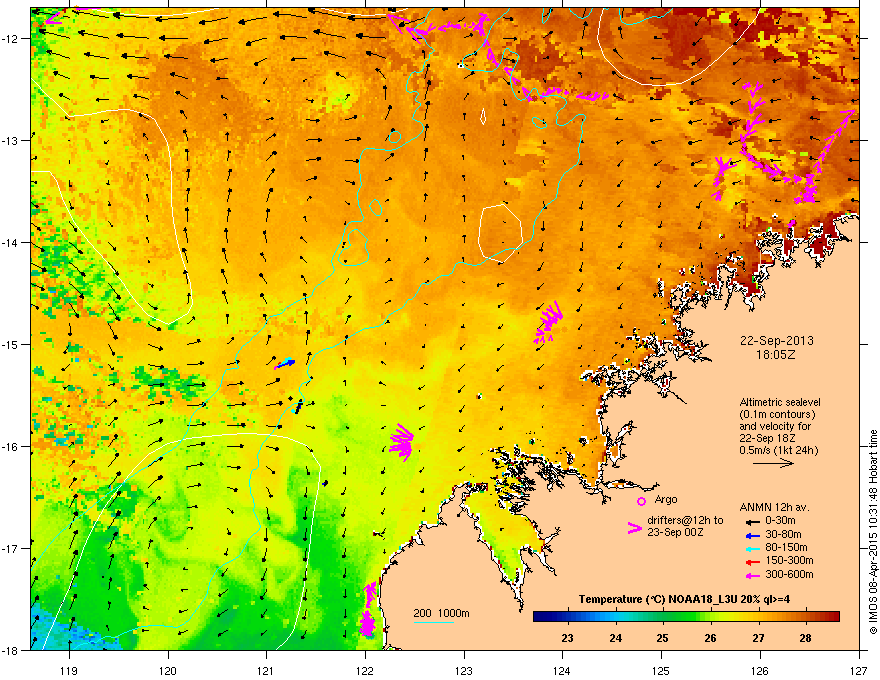Image resolution: width=880 pixels, height=680 pixels.
Task: Click the magenta drifter cluster near 124E, 14.8S
Action: [548, 323]
